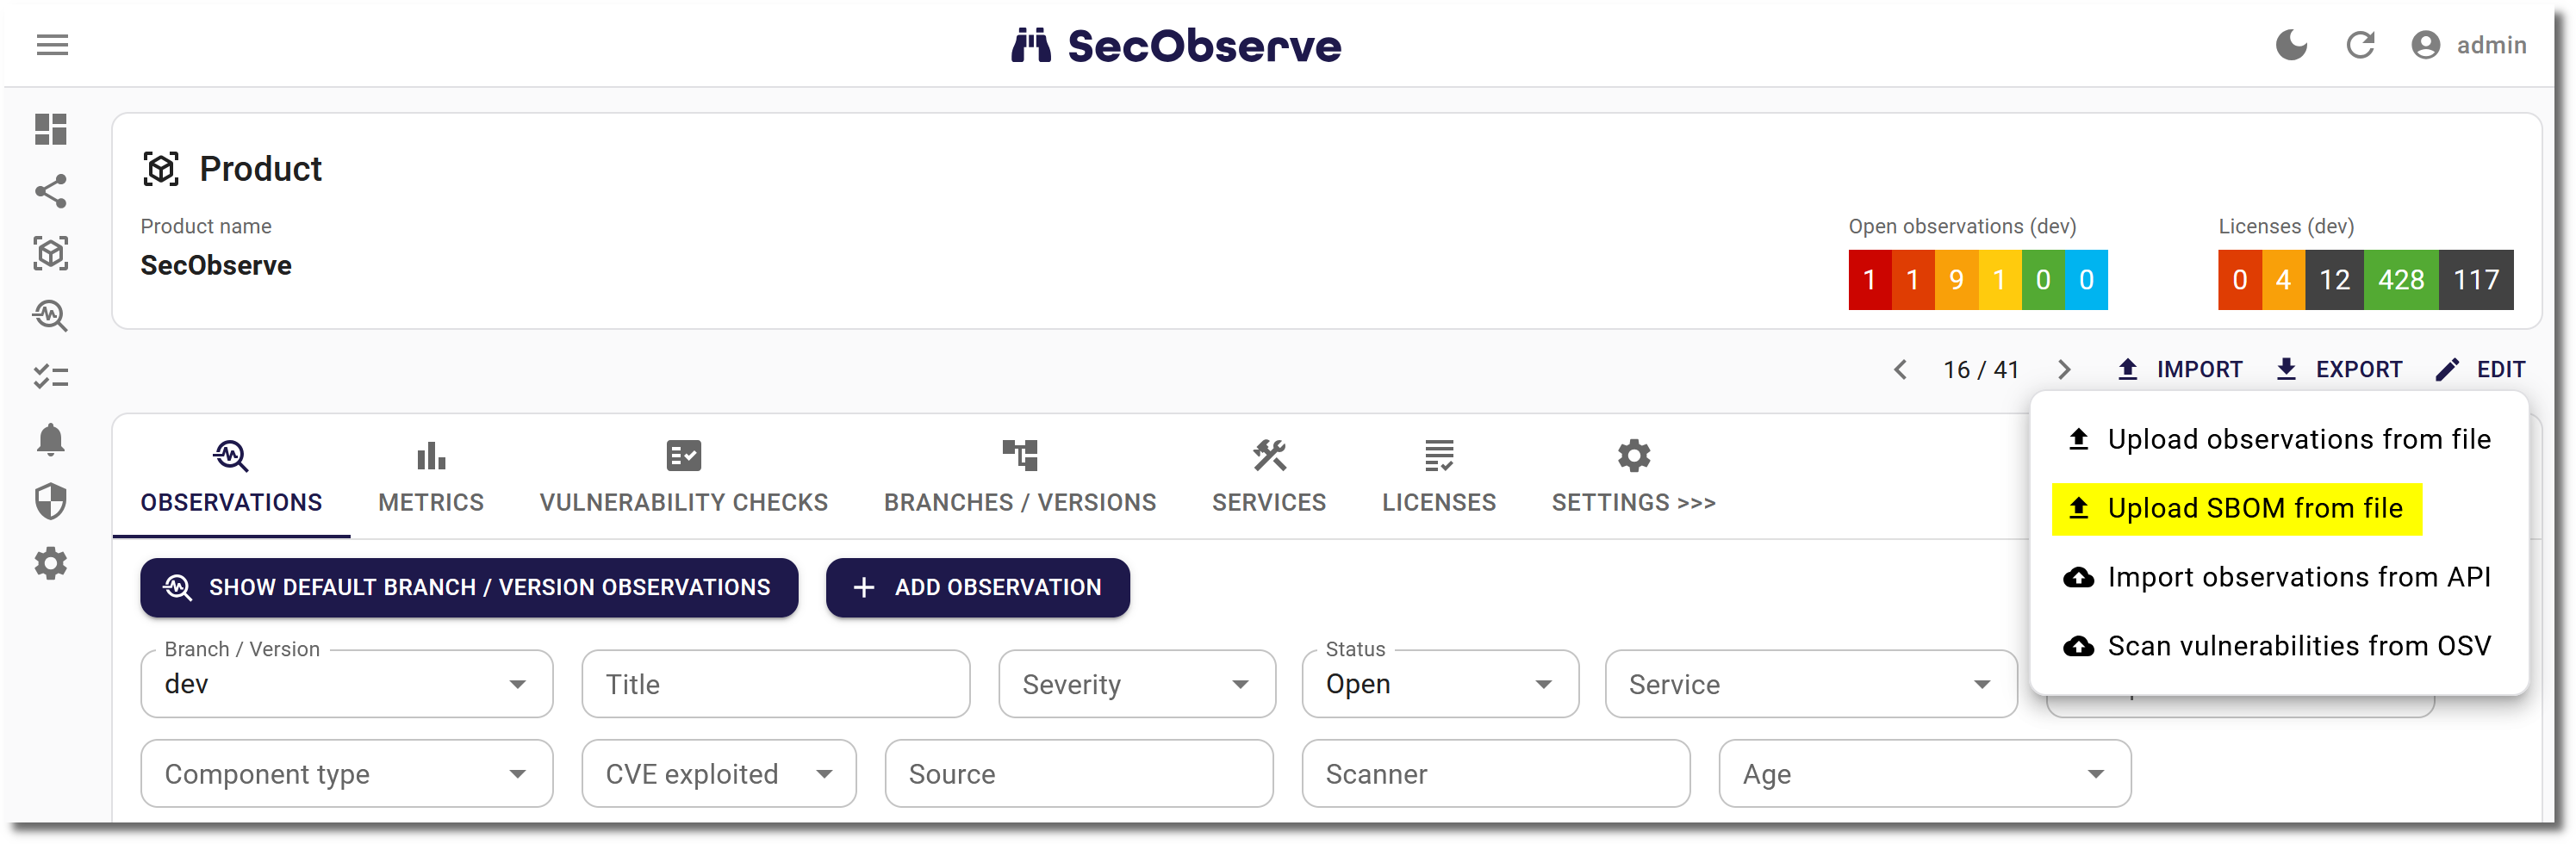Go to next product with right chevron
The width and height of the screenshot is (2576, 844).
click(2064, 370)
